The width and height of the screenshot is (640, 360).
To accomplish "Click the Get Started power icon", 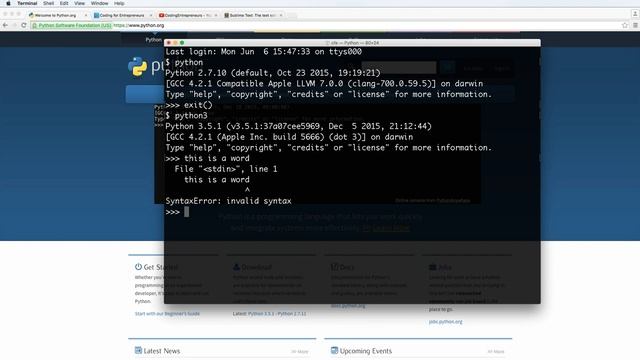I will coord(138,267).
